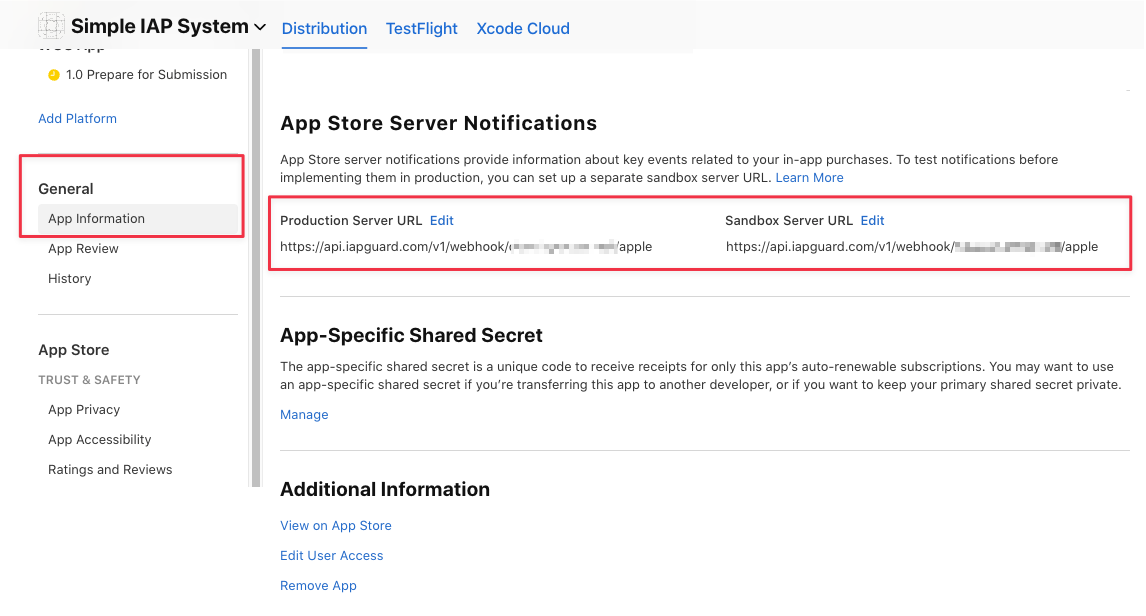Viewport: 1146px width, 616px height.
Task: Edit the Sandbox Server URL
Action: [x=872, y=221]
